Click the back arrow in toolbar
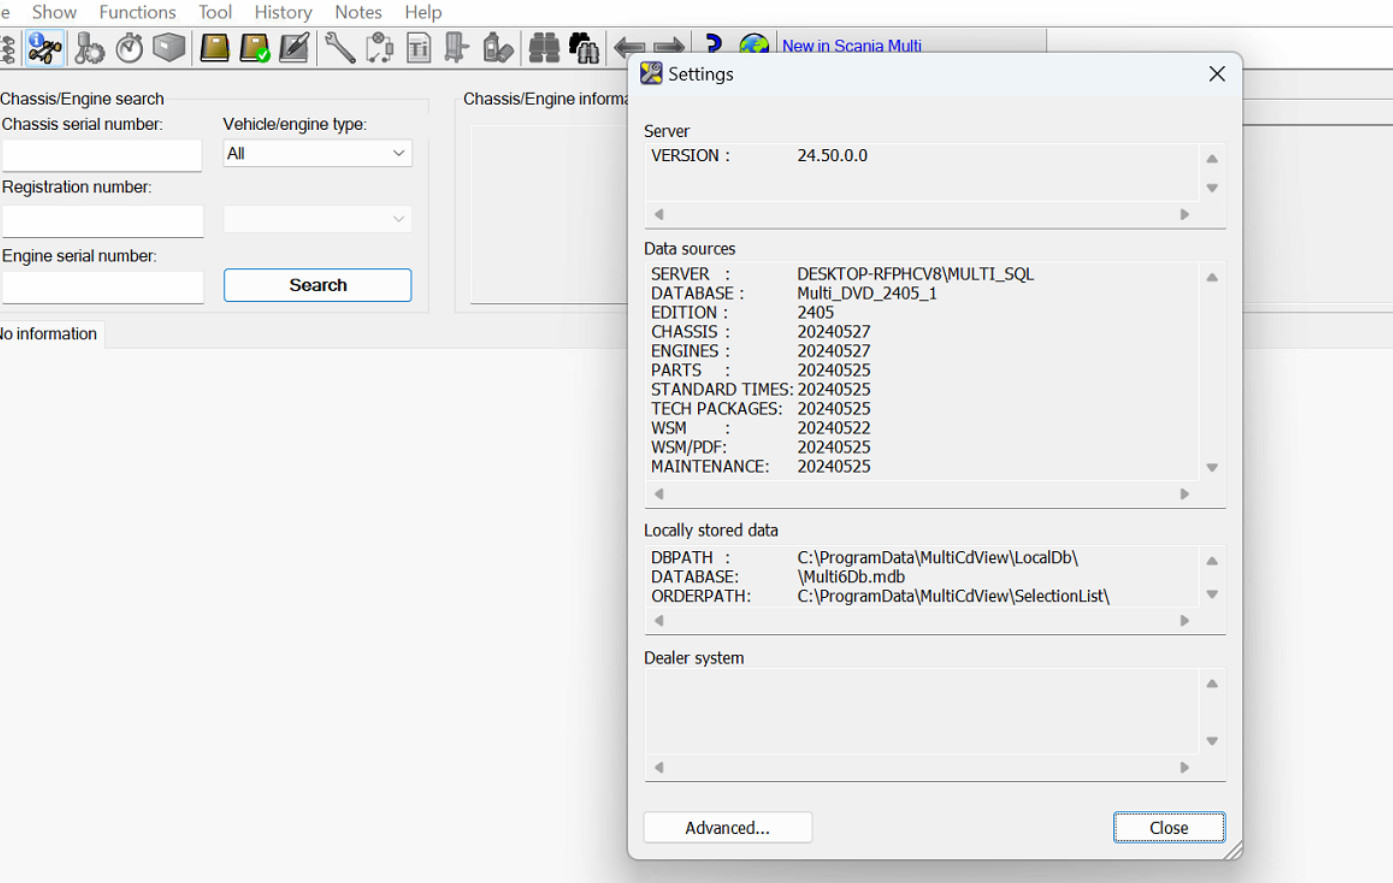1393x883 pixels. [x=629, y=47]
